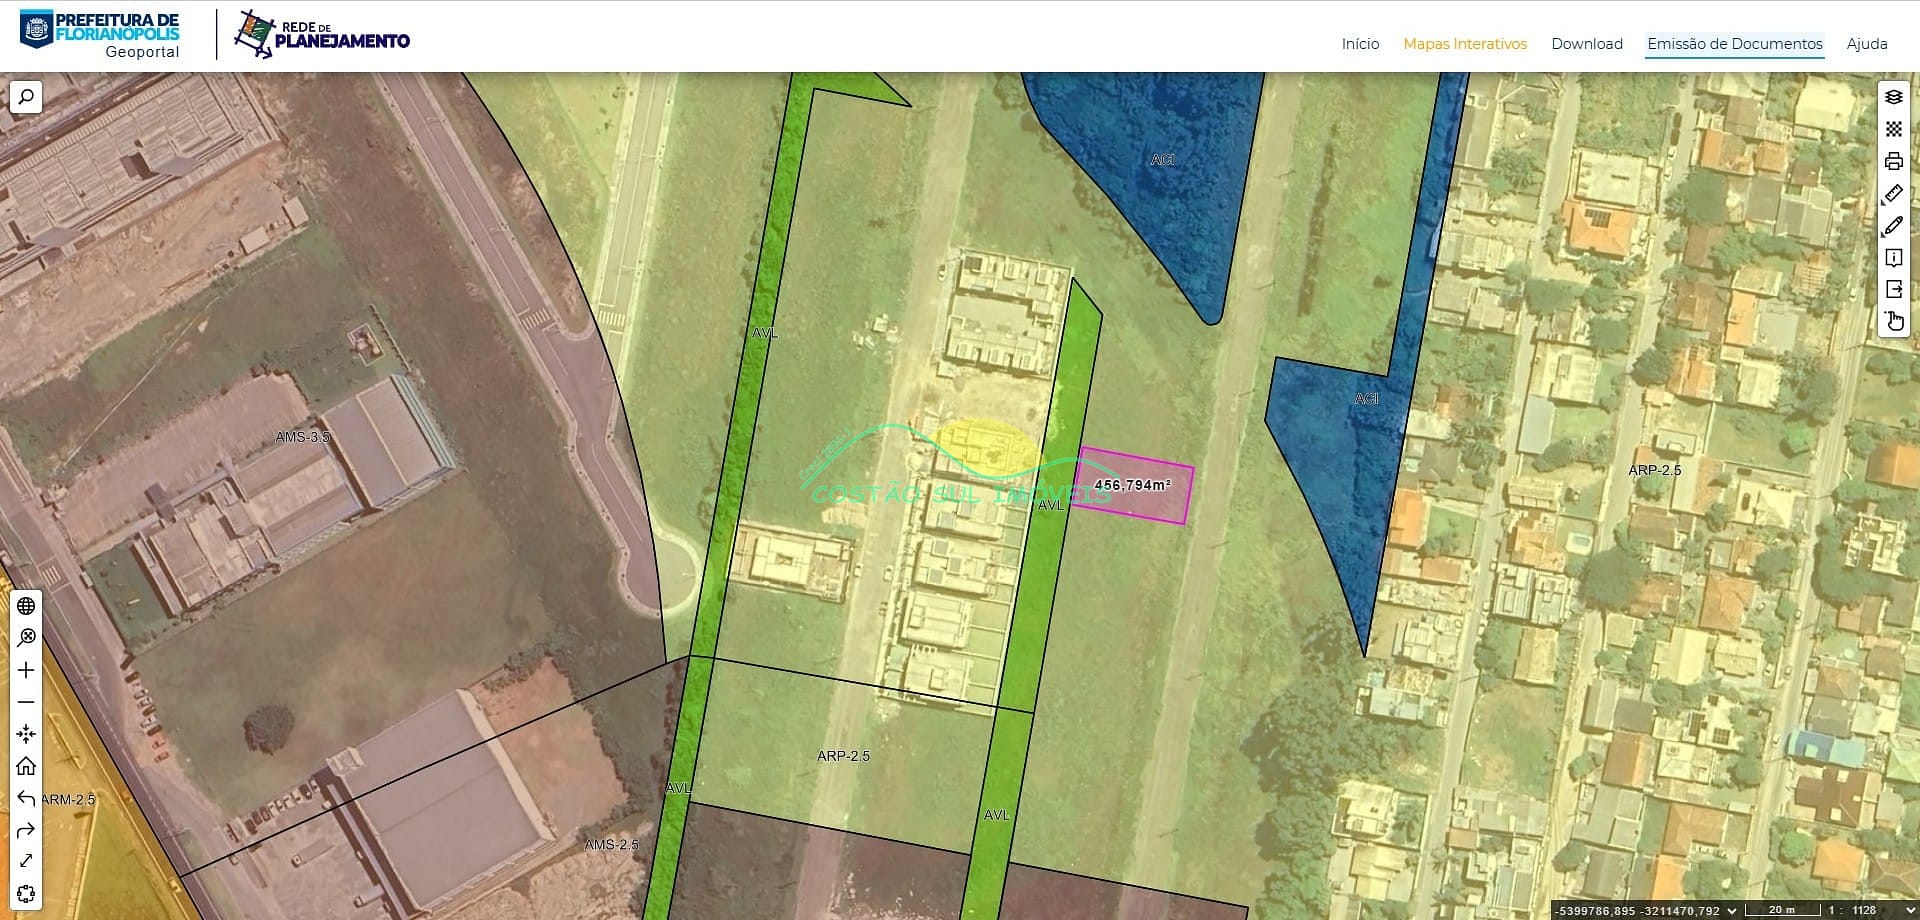Screen dimensions: 1920x920
Task: Open the layers stack panel
Action: 1893,97
